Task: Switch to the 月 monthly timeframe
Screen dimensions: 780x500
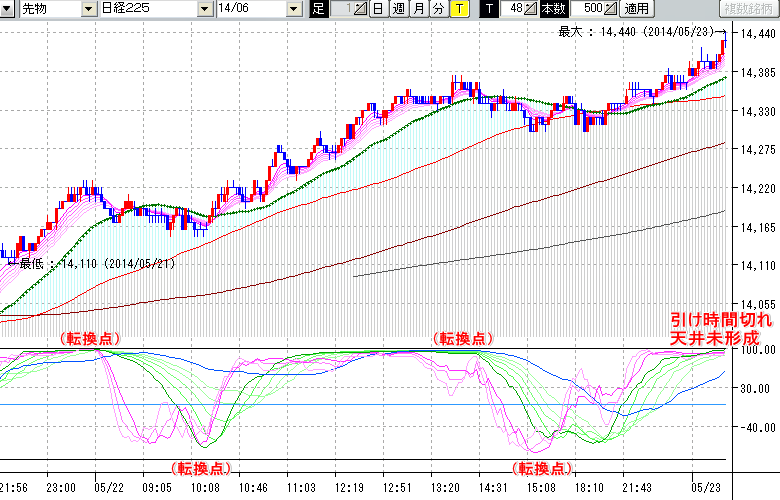Action: pos(419,9)
